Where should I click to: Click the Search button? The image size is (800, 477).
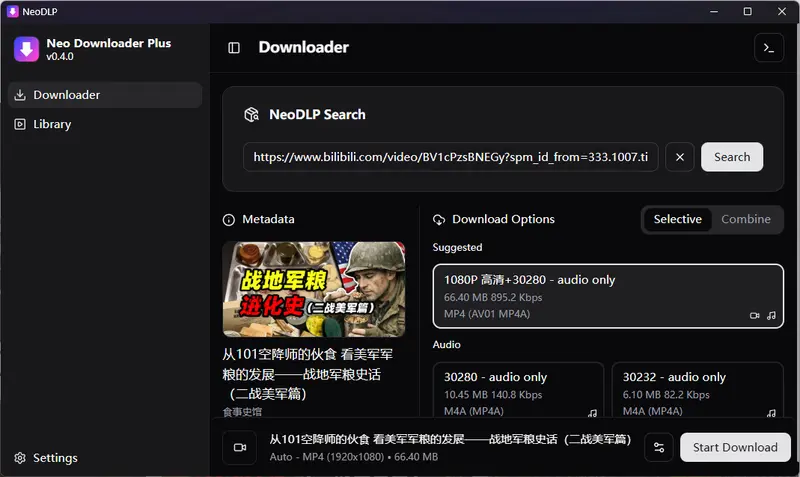coord(732,157)
